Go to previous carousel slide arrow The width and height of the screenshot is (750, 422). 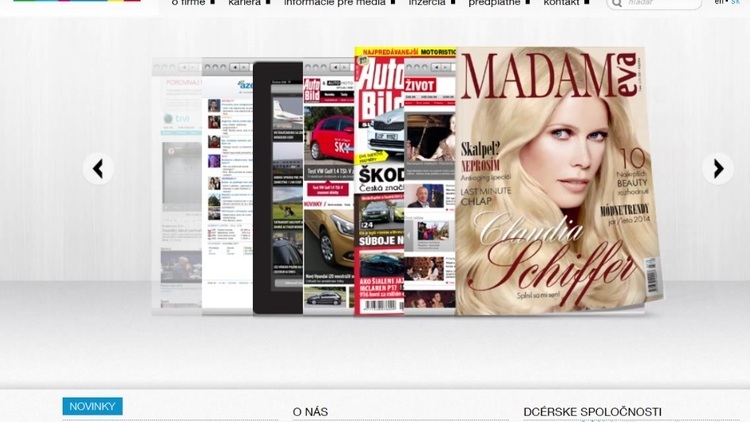tap(98, 168)
